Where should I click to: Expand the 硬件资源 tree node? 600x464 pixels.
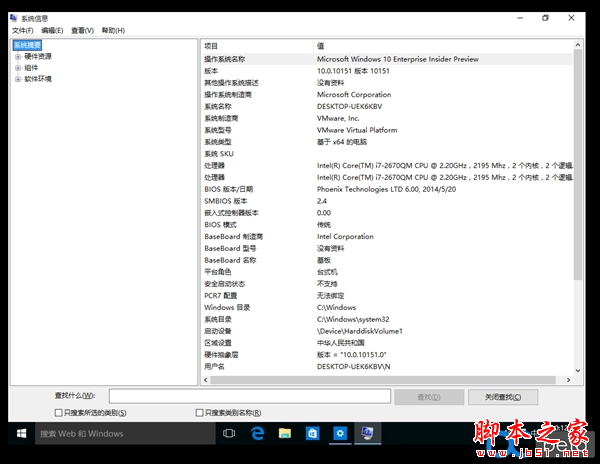pos(17,56)
